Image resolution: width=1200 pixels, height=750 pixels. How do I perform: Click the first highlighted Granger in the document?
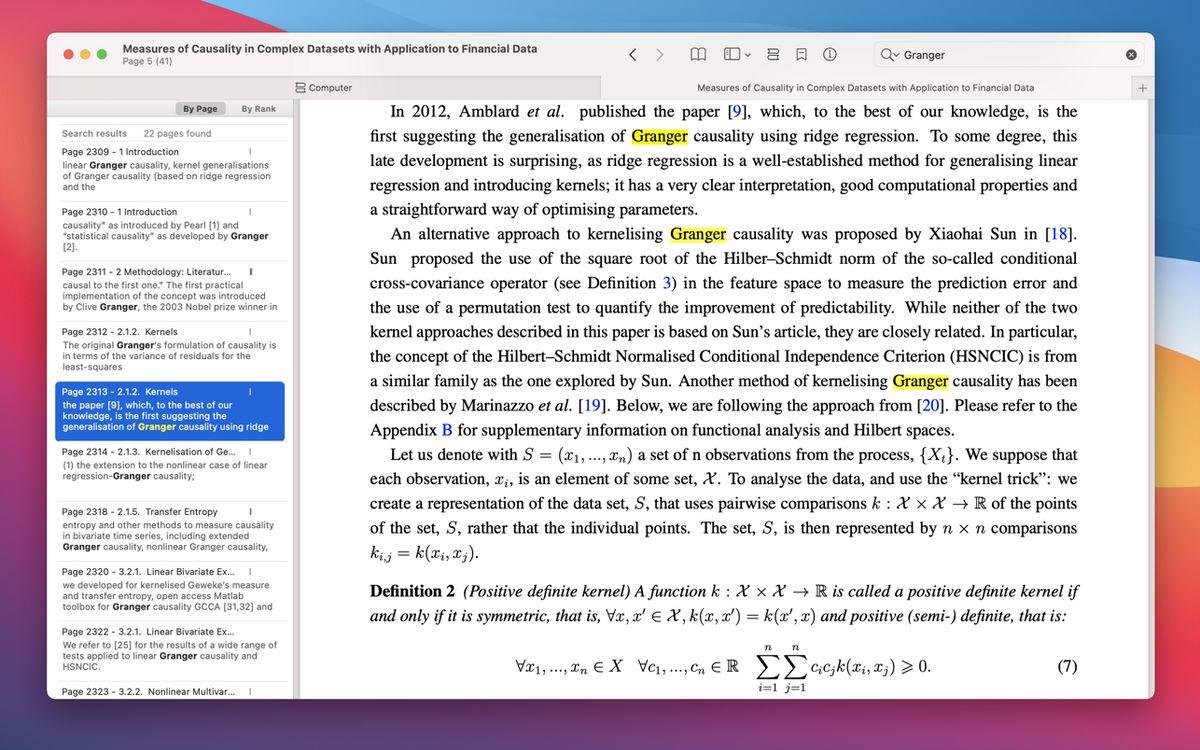pos(660,136)
